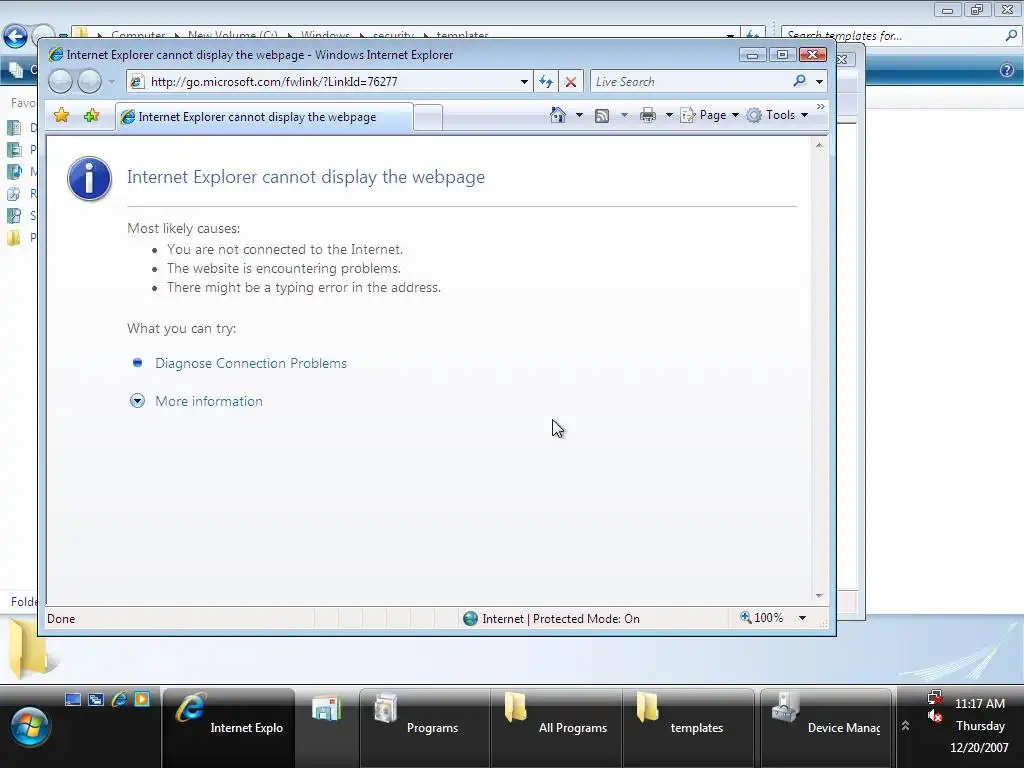Click the Print icon
Image resolution: width=1024 pixels, height=768 pixels.
click(x=648, y=116)
